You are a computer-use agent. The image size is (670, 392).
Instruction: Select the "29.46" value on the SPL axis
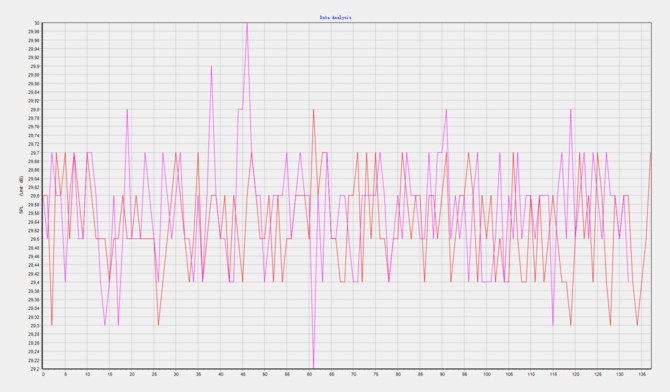34,256
